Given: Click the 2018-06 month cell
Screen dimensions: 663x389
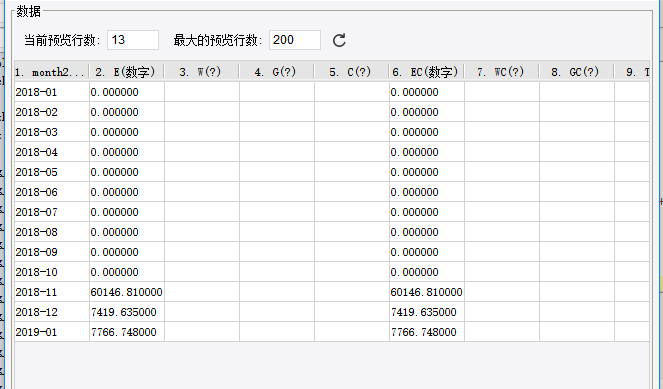Looking at the screenshot, I should point(52,192).
